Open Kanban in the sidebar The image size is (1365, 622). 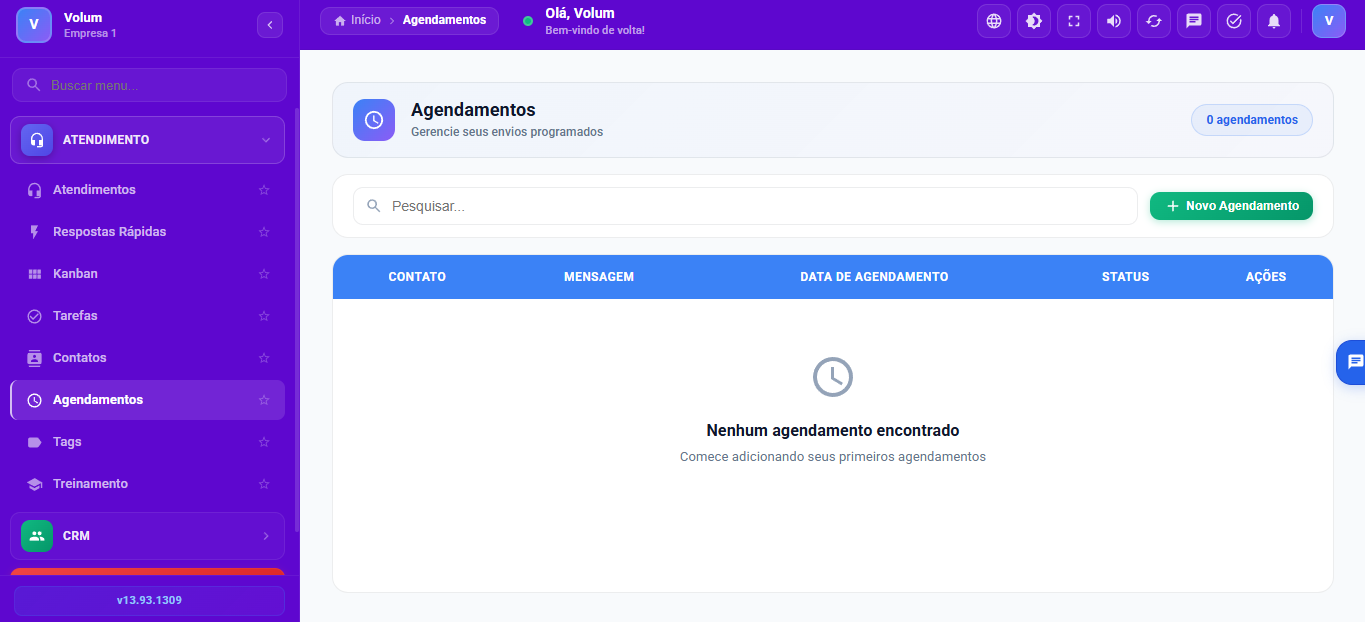pyautogui.click(x=147, y=274)
